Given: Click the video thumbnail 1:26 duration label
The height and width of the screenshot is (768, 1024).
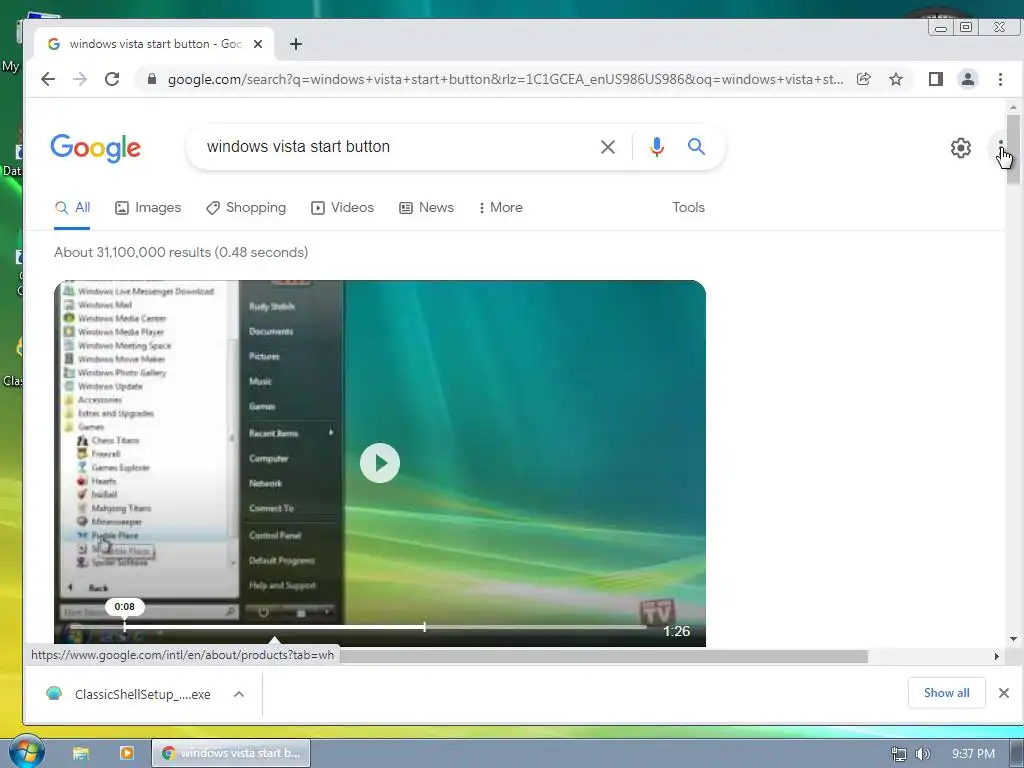Looking at the screenshot, I should pos(677,631).
